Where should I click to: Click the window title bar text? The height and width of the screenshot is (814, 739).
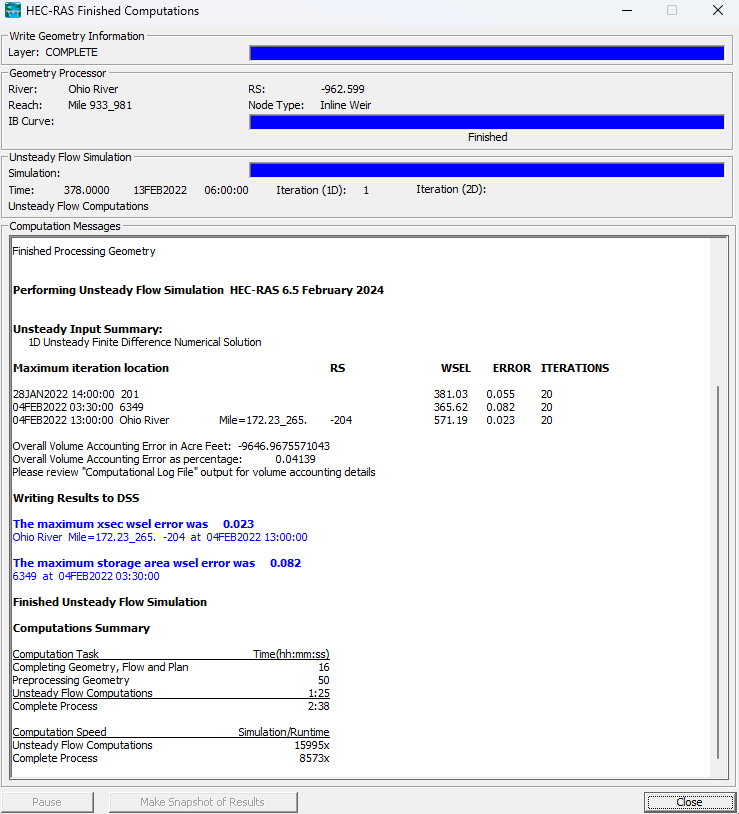pyautogui.click(x=113, y=11)
